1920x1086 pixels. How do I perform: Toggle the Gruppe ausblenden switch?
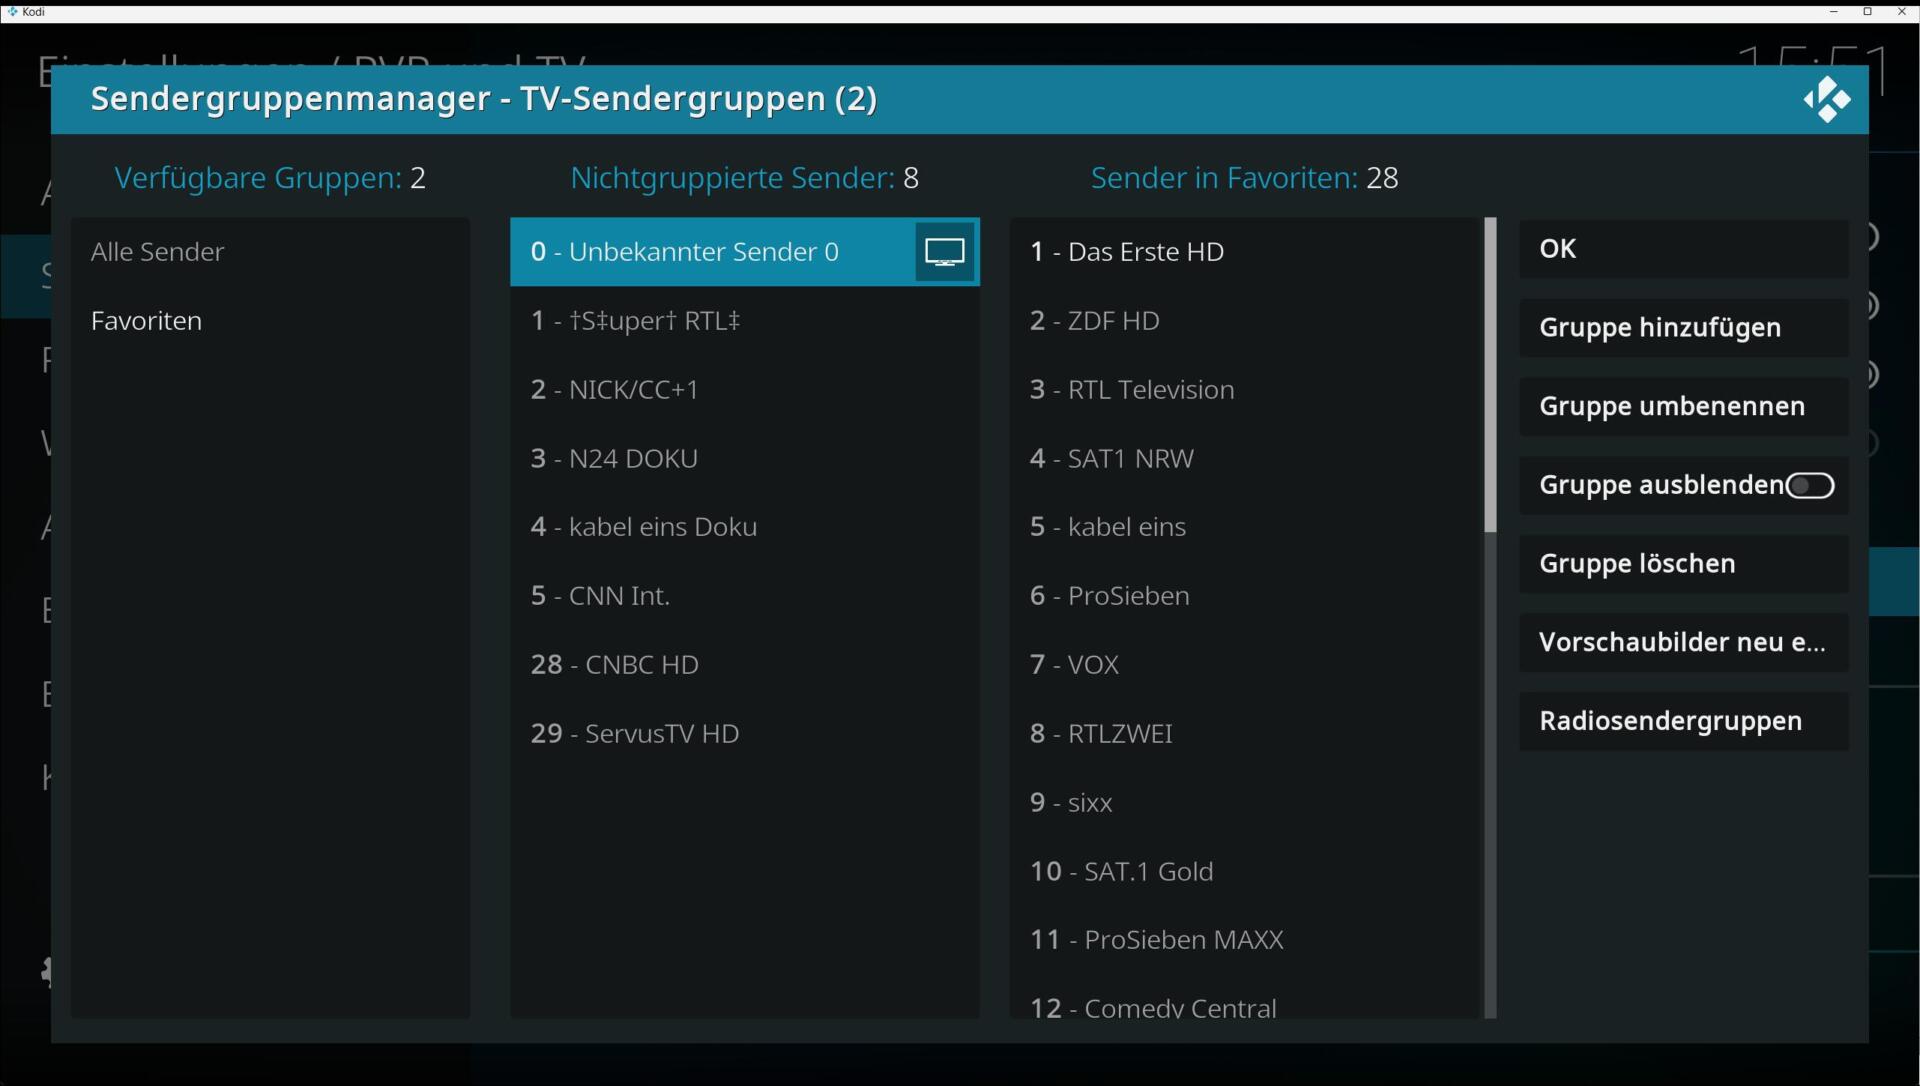pos(1810,486)
